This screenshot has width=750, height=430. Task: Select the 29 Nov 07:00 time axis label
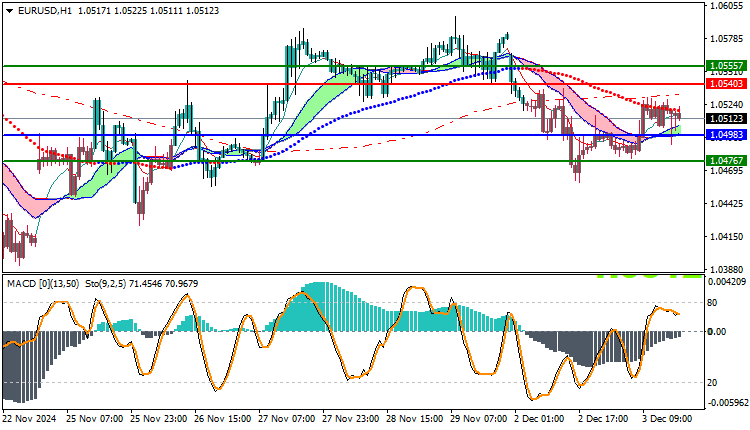(x=478, y=419)
